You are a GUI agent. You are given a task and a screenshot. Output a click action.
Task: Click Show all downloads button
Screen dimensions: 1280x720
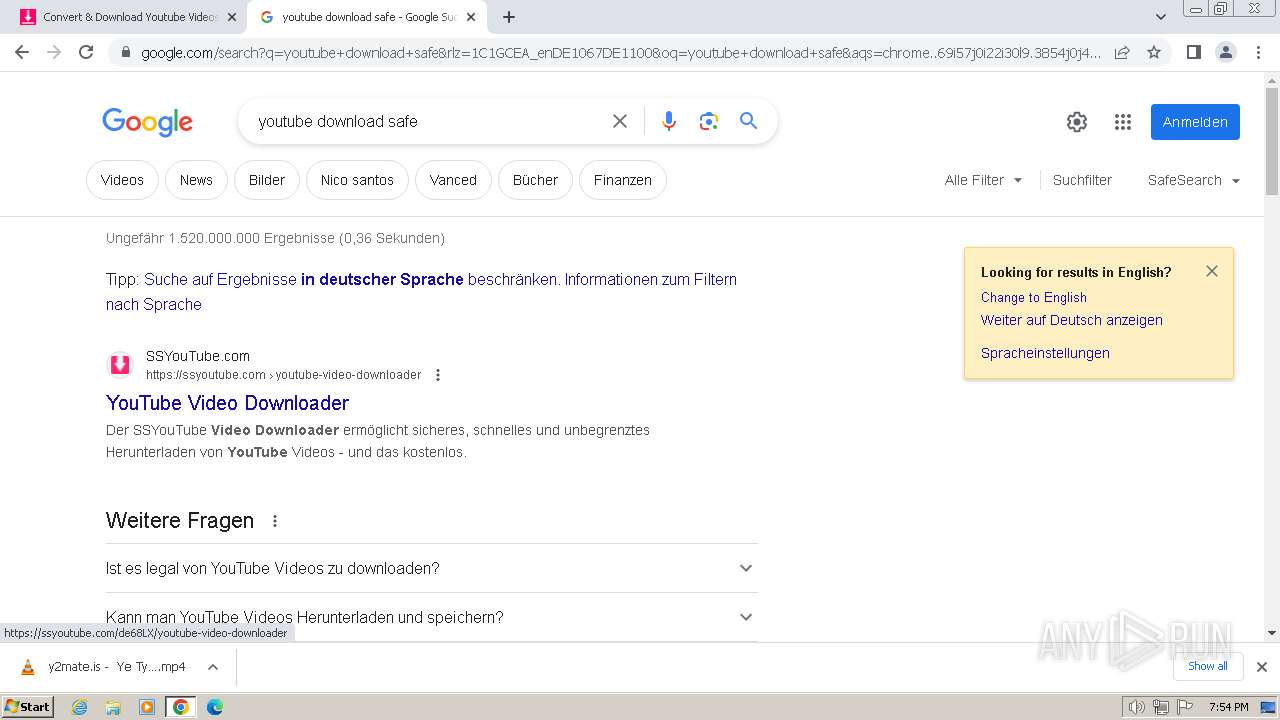[1208, 666]
